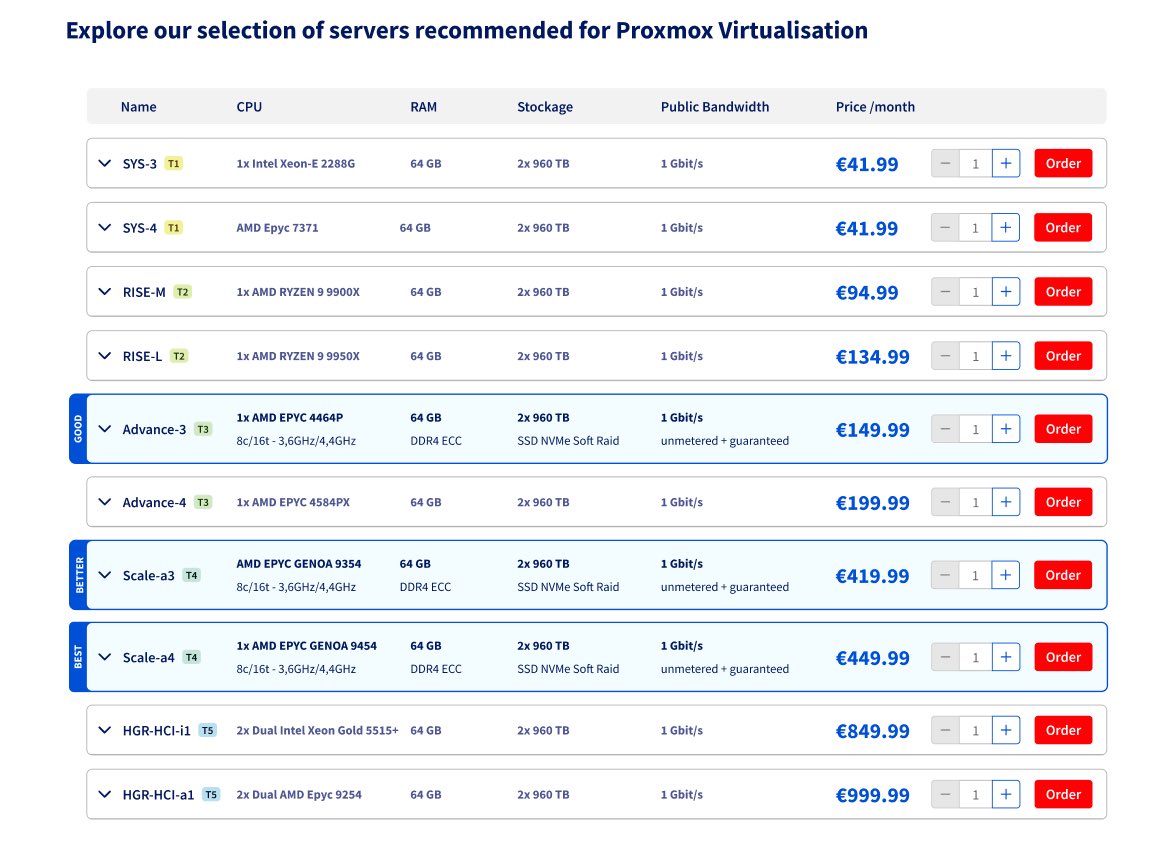Expand the SYS-3 server row
The image size is (1165, 858).
105,163
